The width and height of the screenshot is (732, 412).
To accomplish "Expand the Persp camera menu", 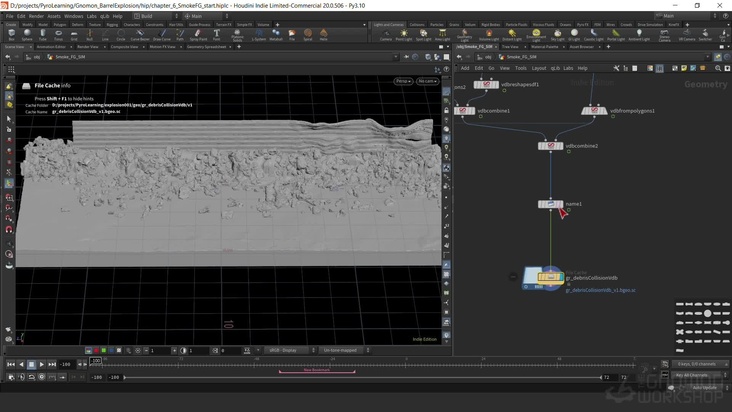I will pos(403,81).
